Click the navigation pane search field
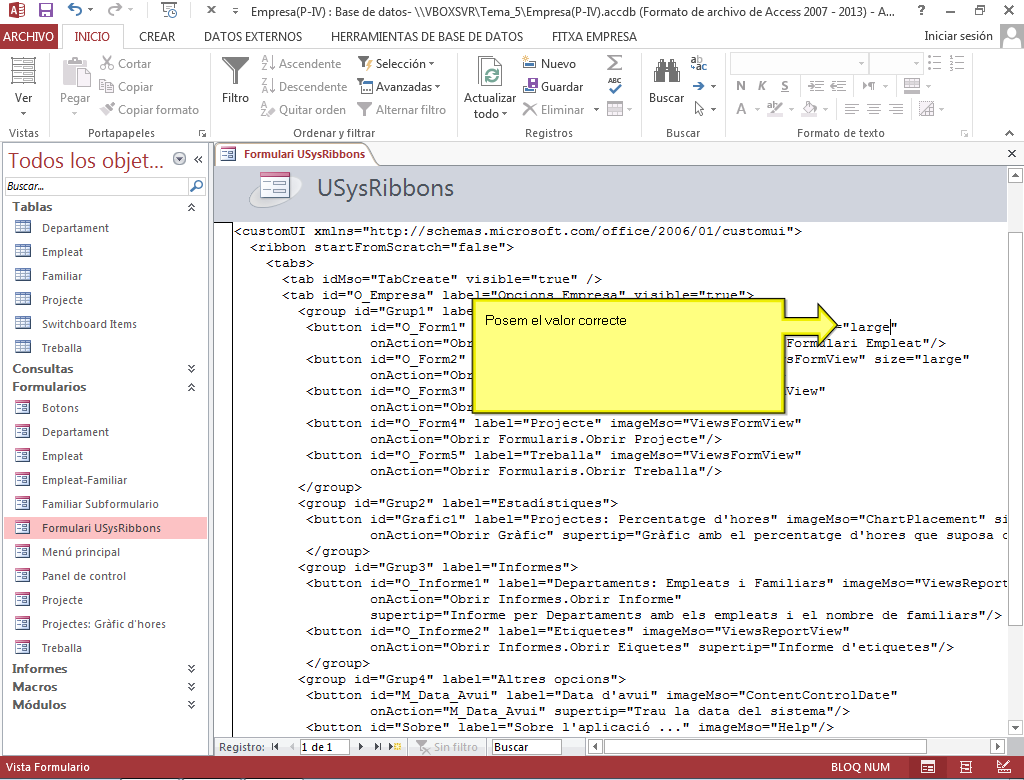The height and width of the screenshot is (780, 1024). (x=97, y=186)
